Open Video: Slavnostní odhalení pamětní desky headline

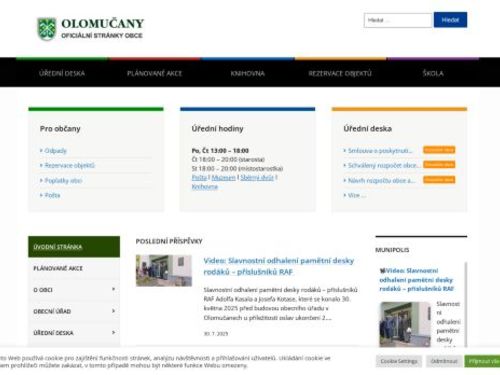tap(279, 266)
